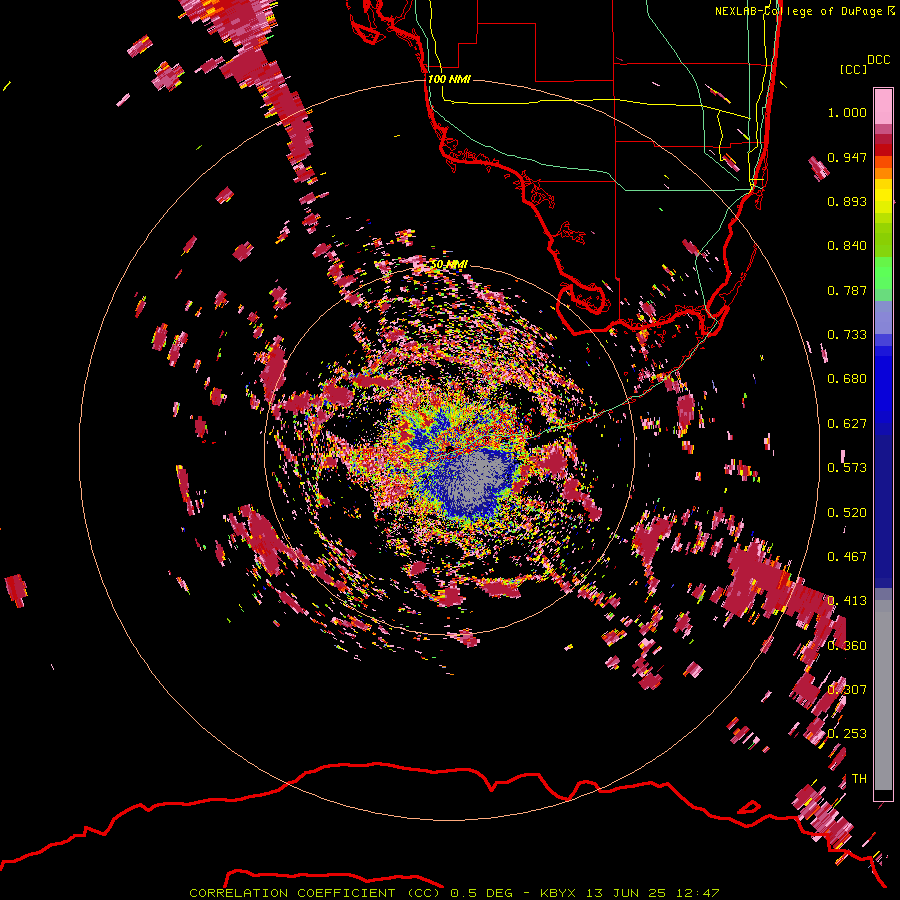Click the 0.947 scale value
The image size is (900, 900).
tap(847, 157)
